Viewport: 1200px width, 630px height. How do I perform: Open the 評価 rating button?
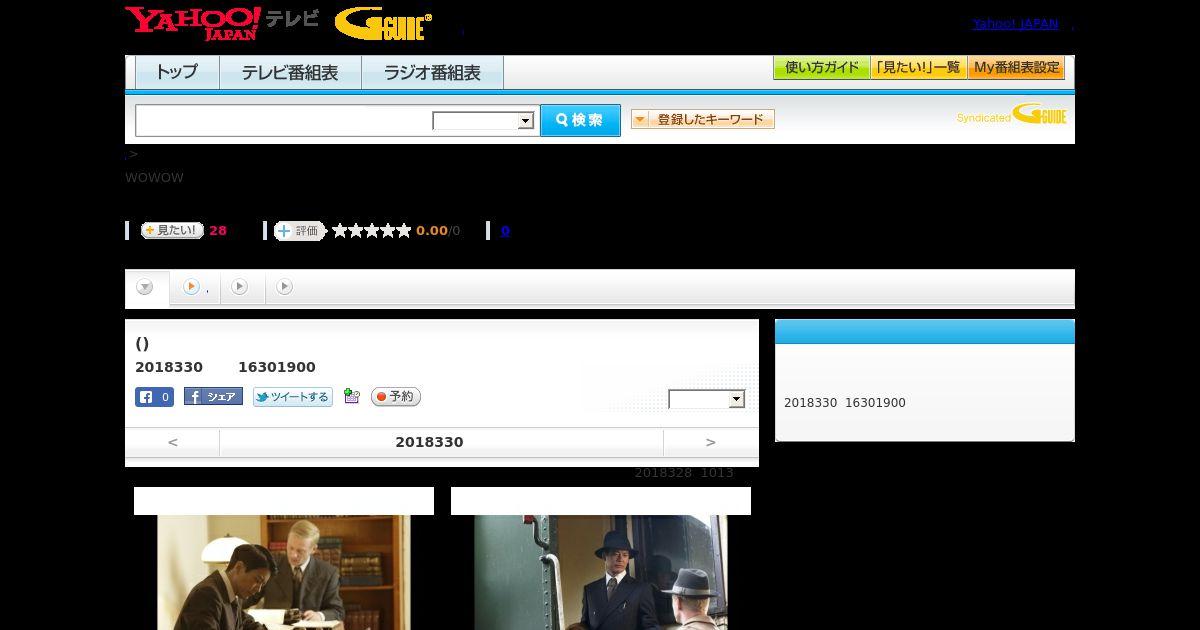point(300,231)
